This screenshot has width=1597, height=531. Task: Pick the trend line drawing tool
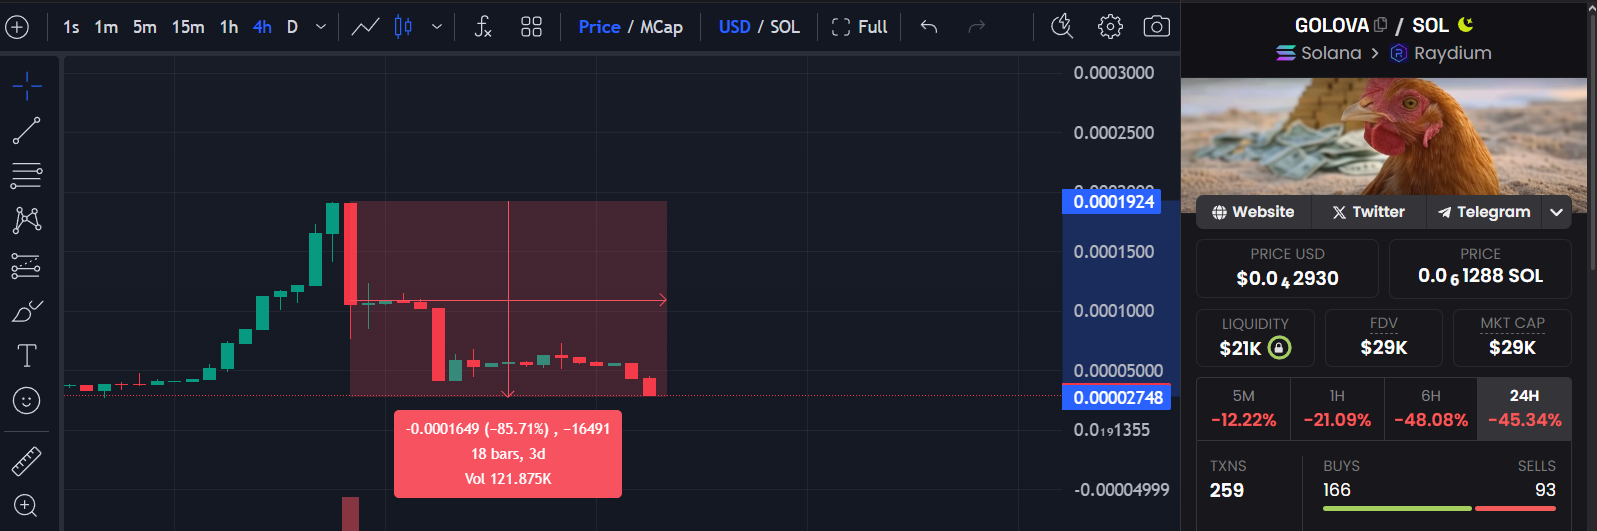pyautogui.click(x=27, y=130)
